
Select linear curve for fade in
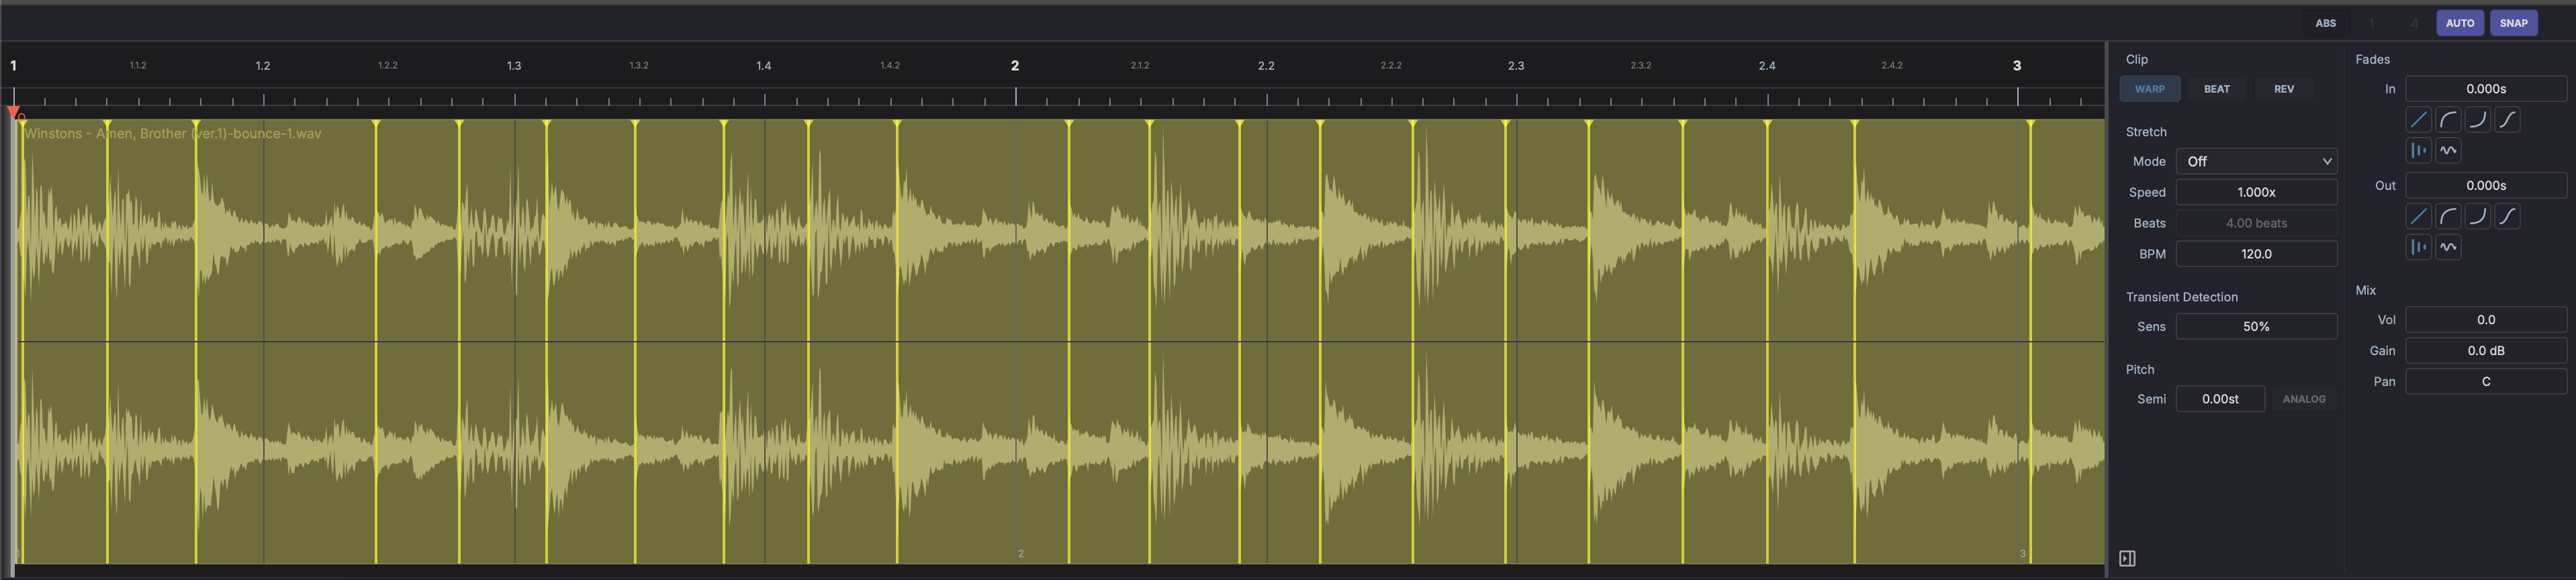[2418, 120]
